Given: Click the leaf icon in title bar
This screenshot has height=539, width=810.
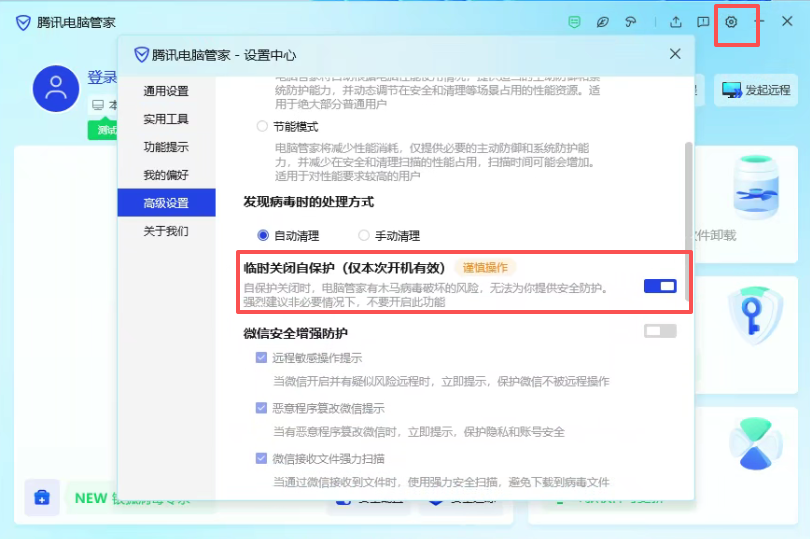Looking at the screenshot, I should click(602, 21).
